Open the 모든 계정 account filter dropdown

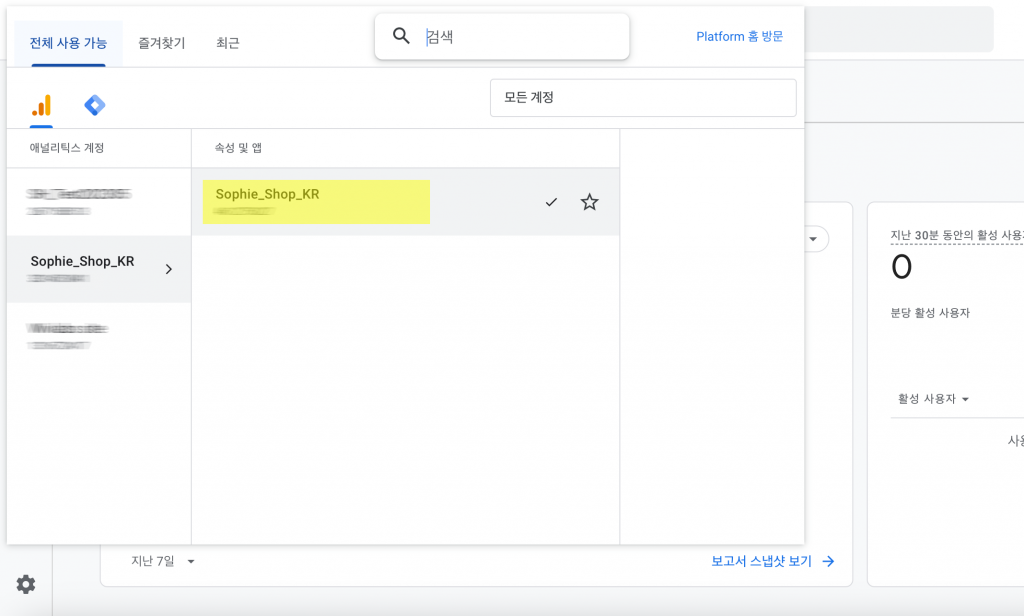(643, 97)
